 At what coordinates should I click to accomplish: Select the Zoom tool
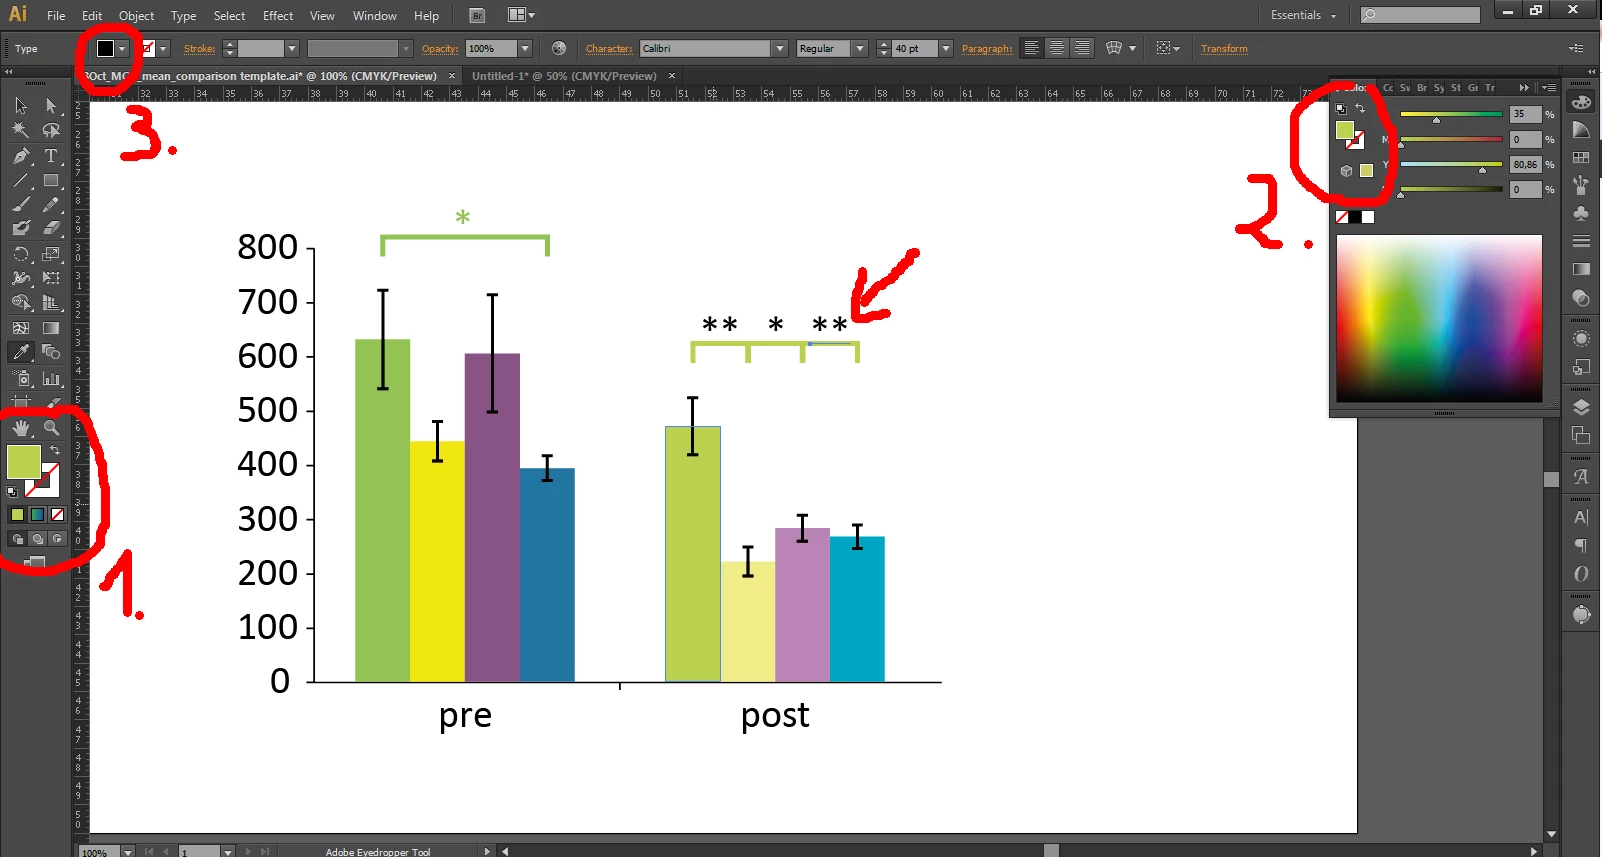[x=51, y=428]
